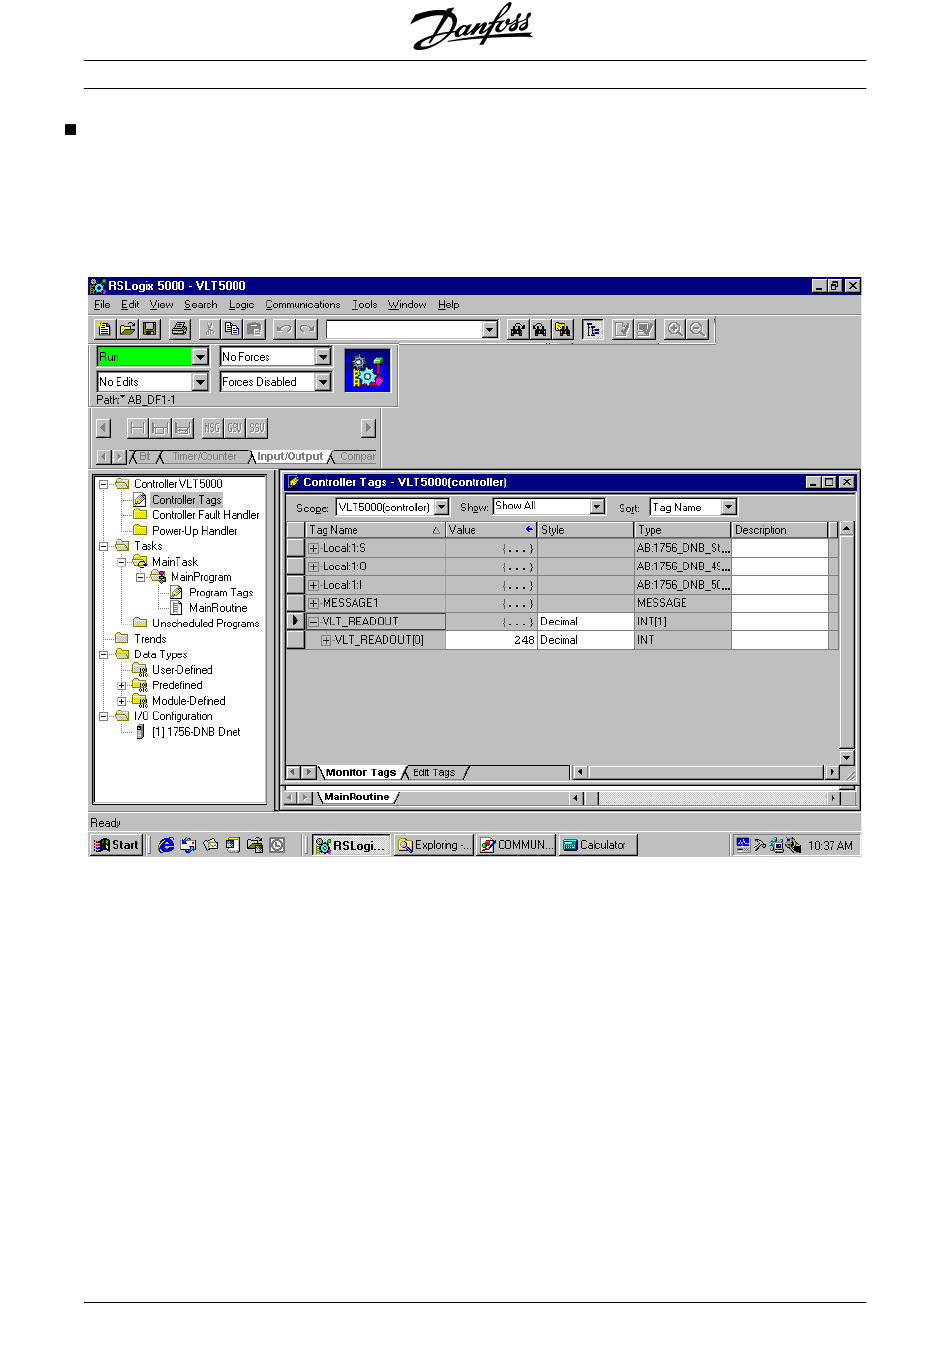
Task: Open Calculator from the taskbar
Action: (597, 845)
